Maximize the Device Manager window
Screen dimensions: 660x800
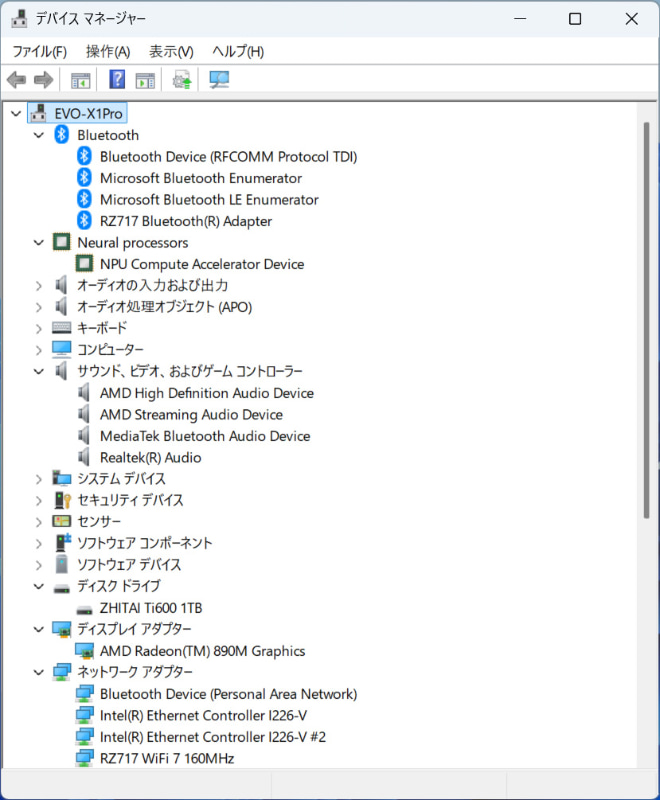(x=575, y=19)
